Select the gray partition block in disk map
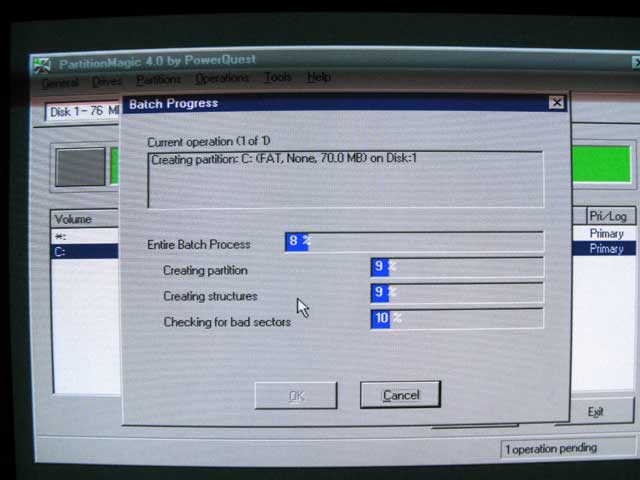 coord(80,167)
